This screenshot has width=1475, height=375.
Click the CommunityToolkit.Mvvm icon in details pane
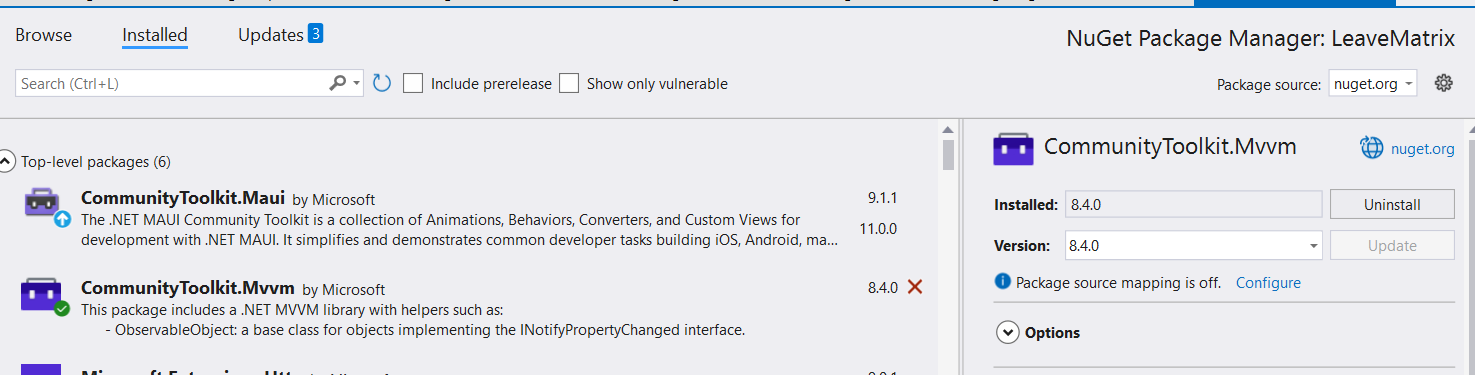1013,148
